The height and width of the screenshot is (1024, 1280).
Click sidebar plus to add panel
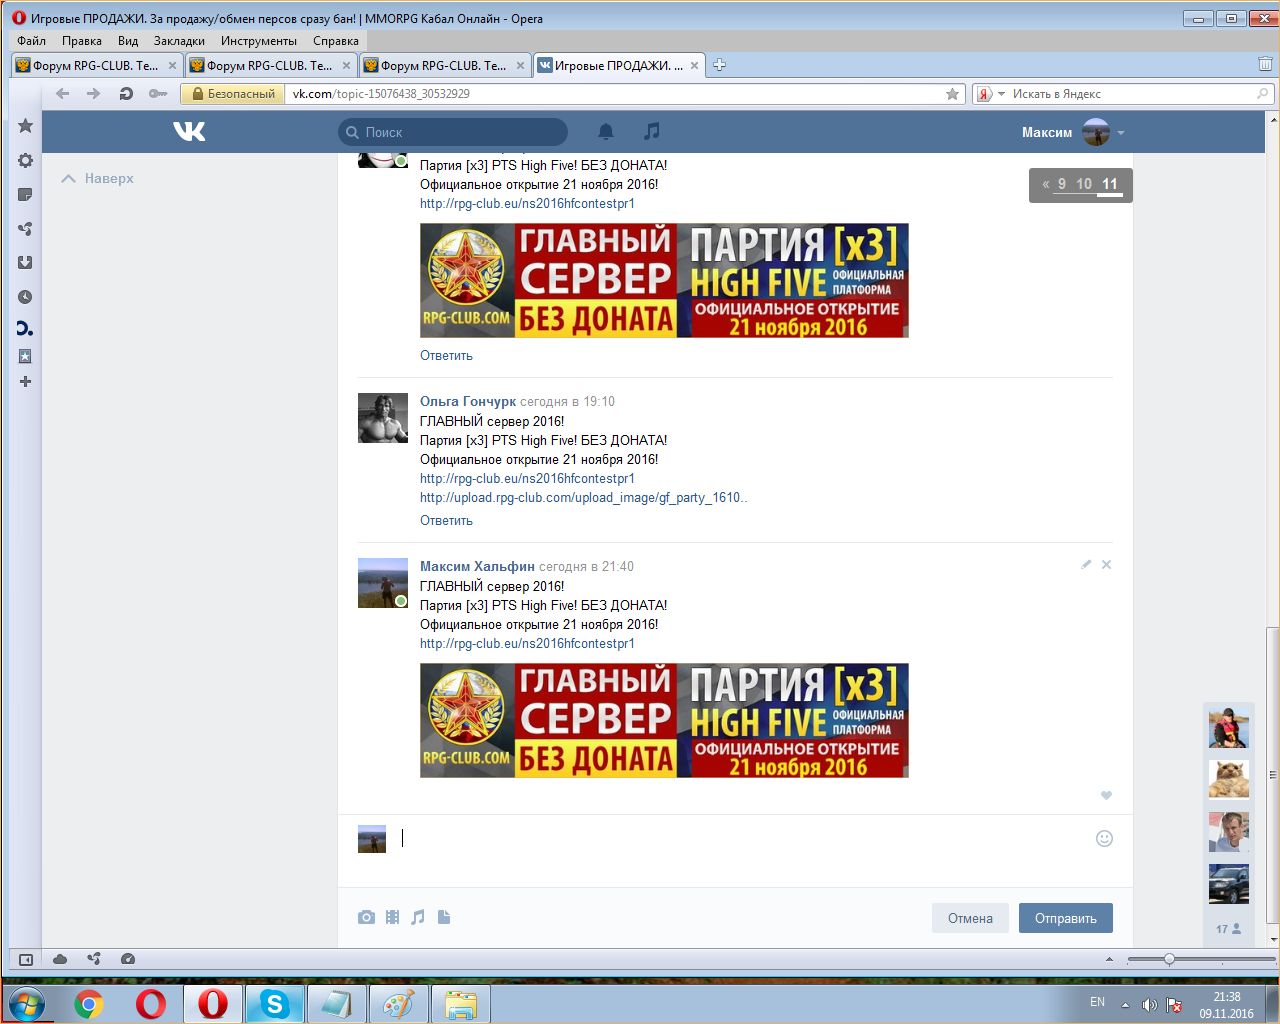(26, 381)
